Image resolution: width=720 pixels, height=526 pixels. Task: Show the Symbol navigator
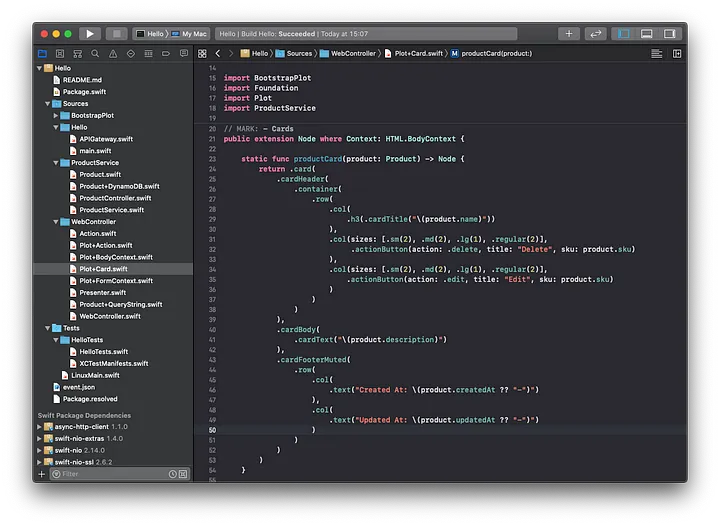(78, 54)
